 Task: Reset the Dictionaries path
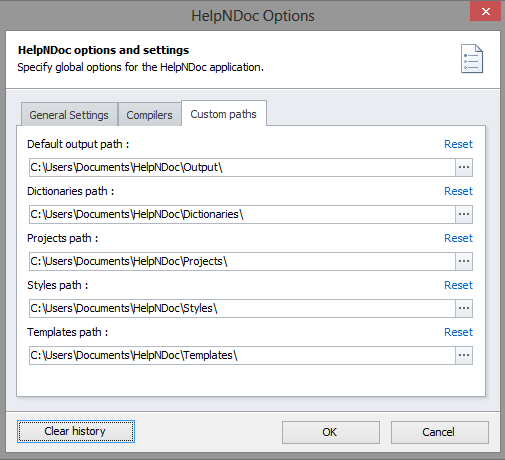tap(458, 191)
